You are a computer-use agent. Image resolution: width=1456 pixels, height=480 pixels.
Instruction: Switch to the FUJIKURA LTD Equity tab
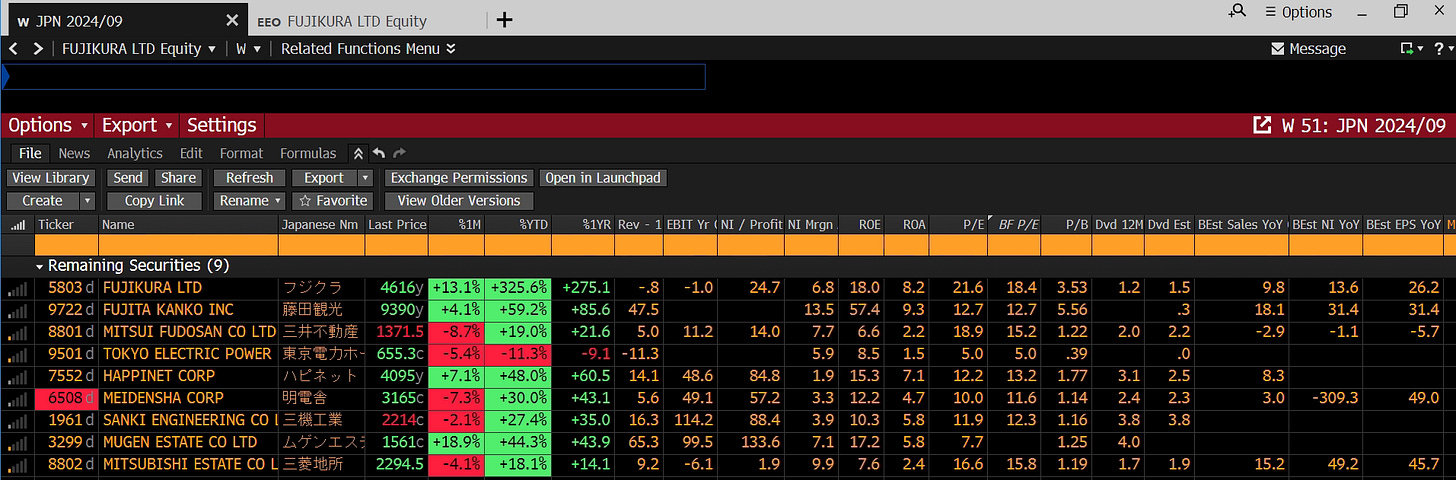(x=355, y=20)
